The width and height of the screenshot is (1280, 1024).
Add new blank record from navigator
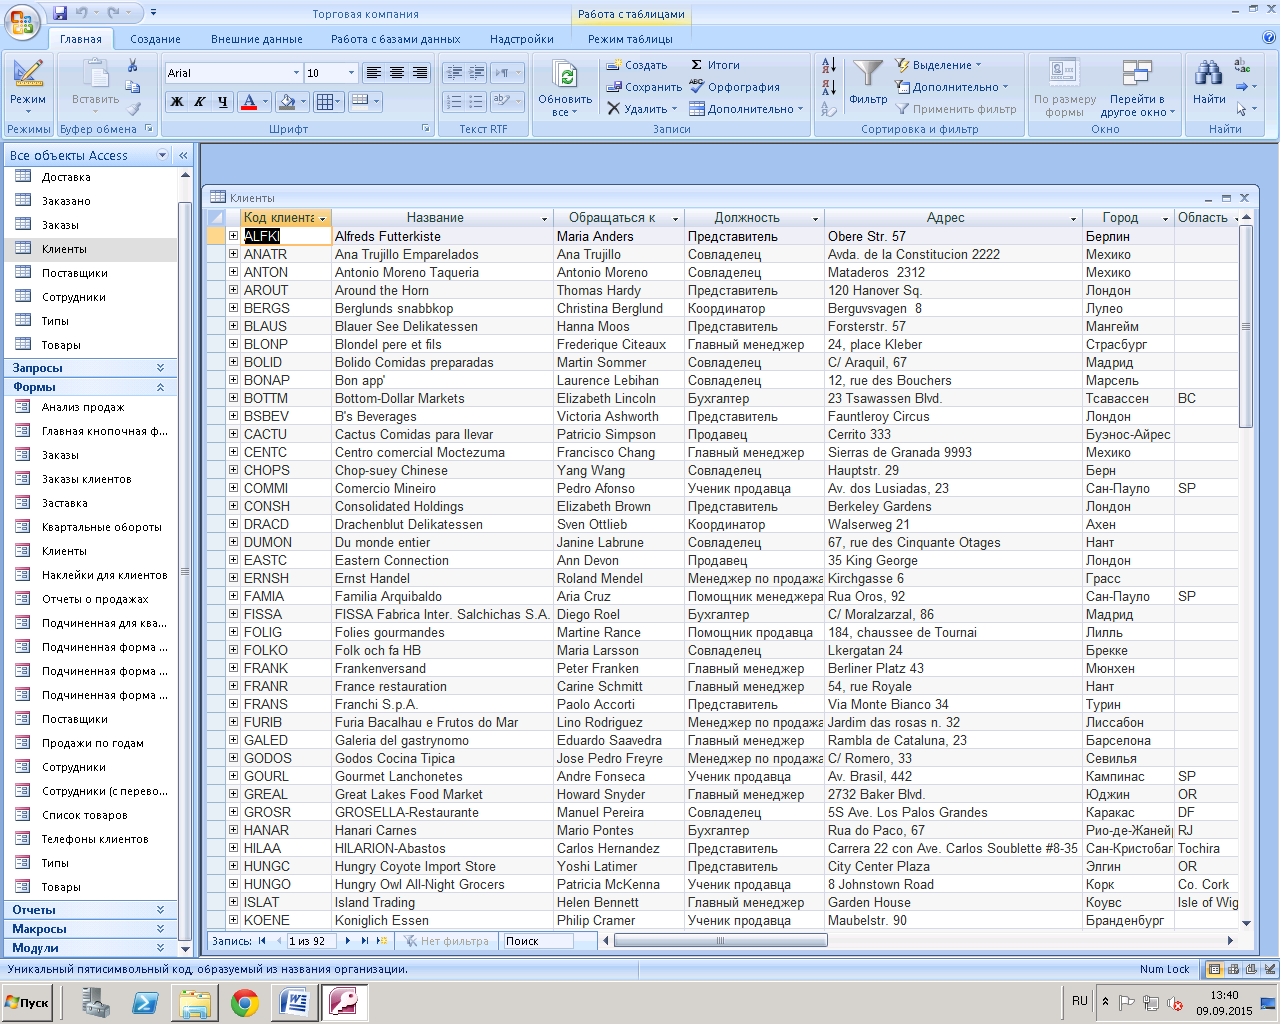382,941
